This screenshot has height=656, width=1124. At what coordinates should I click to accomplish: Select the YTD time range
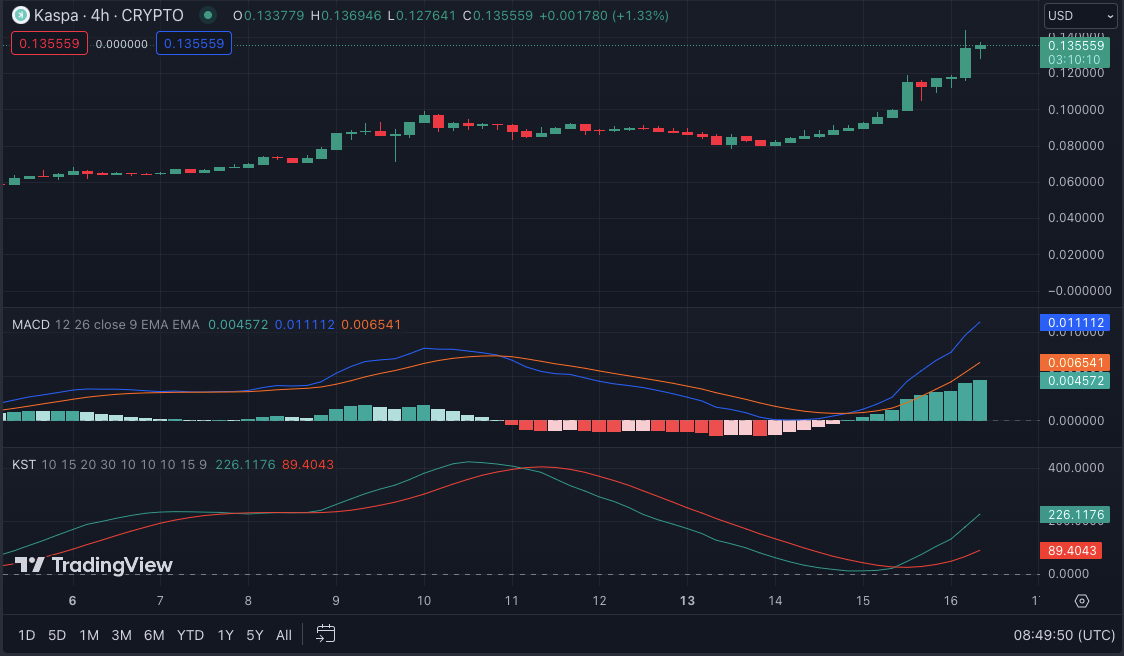coord(190,635)
